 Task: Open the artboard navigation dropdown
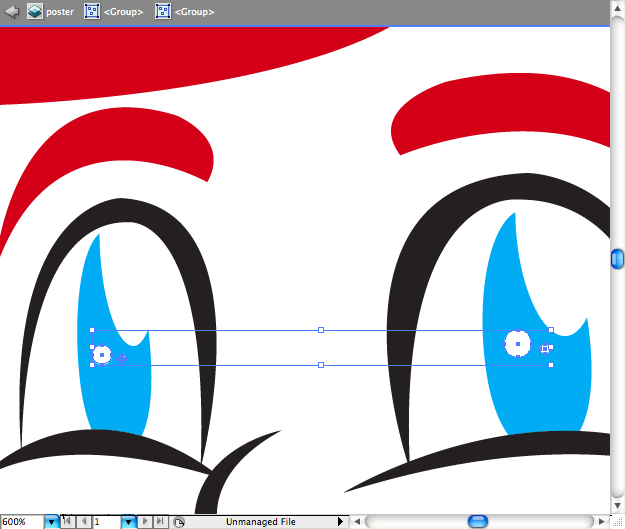pos(128,521)
